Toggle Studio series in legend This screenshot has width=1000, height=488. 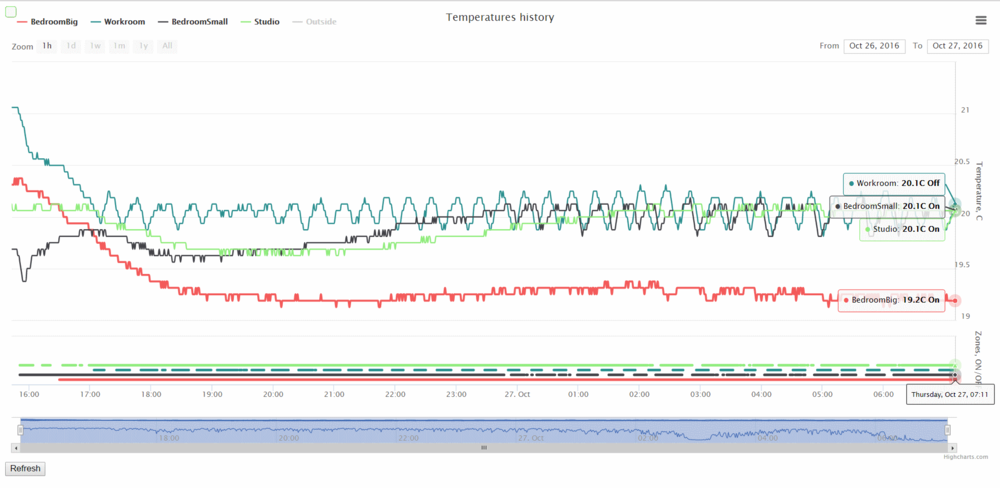click(258, 22)
